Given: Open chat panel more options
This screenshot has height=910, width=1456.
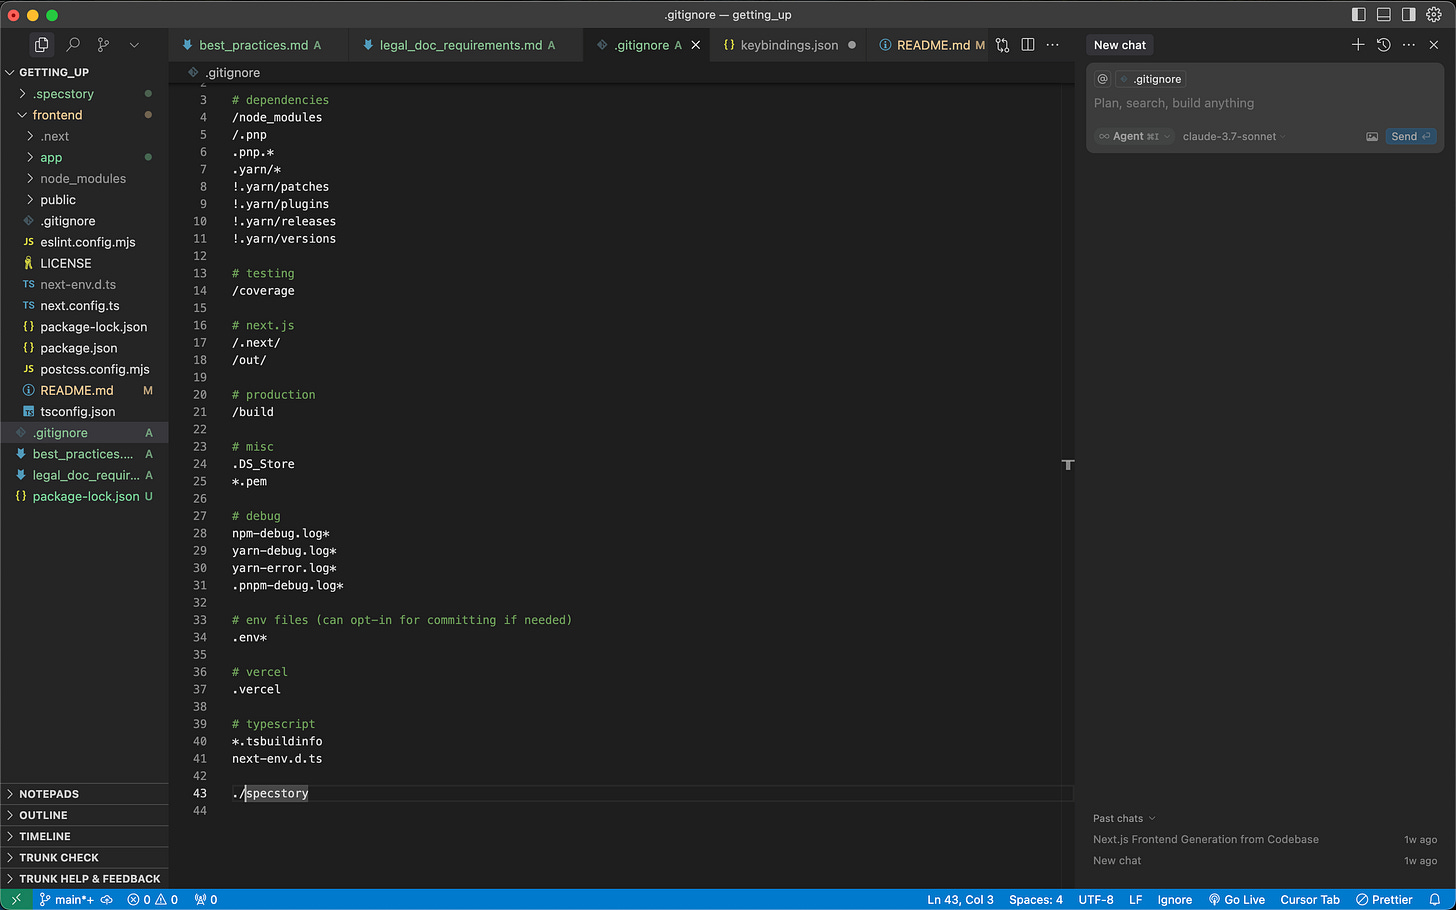Looking at the screenshot, I should pos(1409,45).
